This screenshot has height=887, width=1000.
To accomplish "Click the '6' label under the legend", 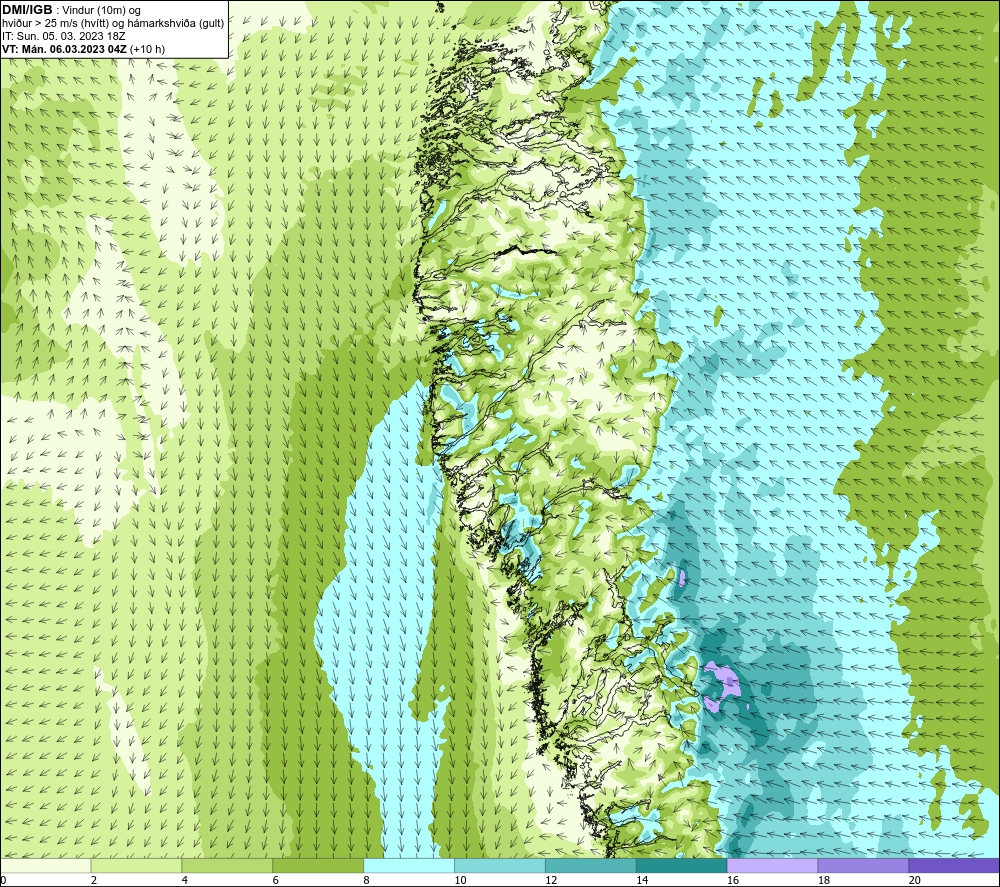I will point(276,880).
